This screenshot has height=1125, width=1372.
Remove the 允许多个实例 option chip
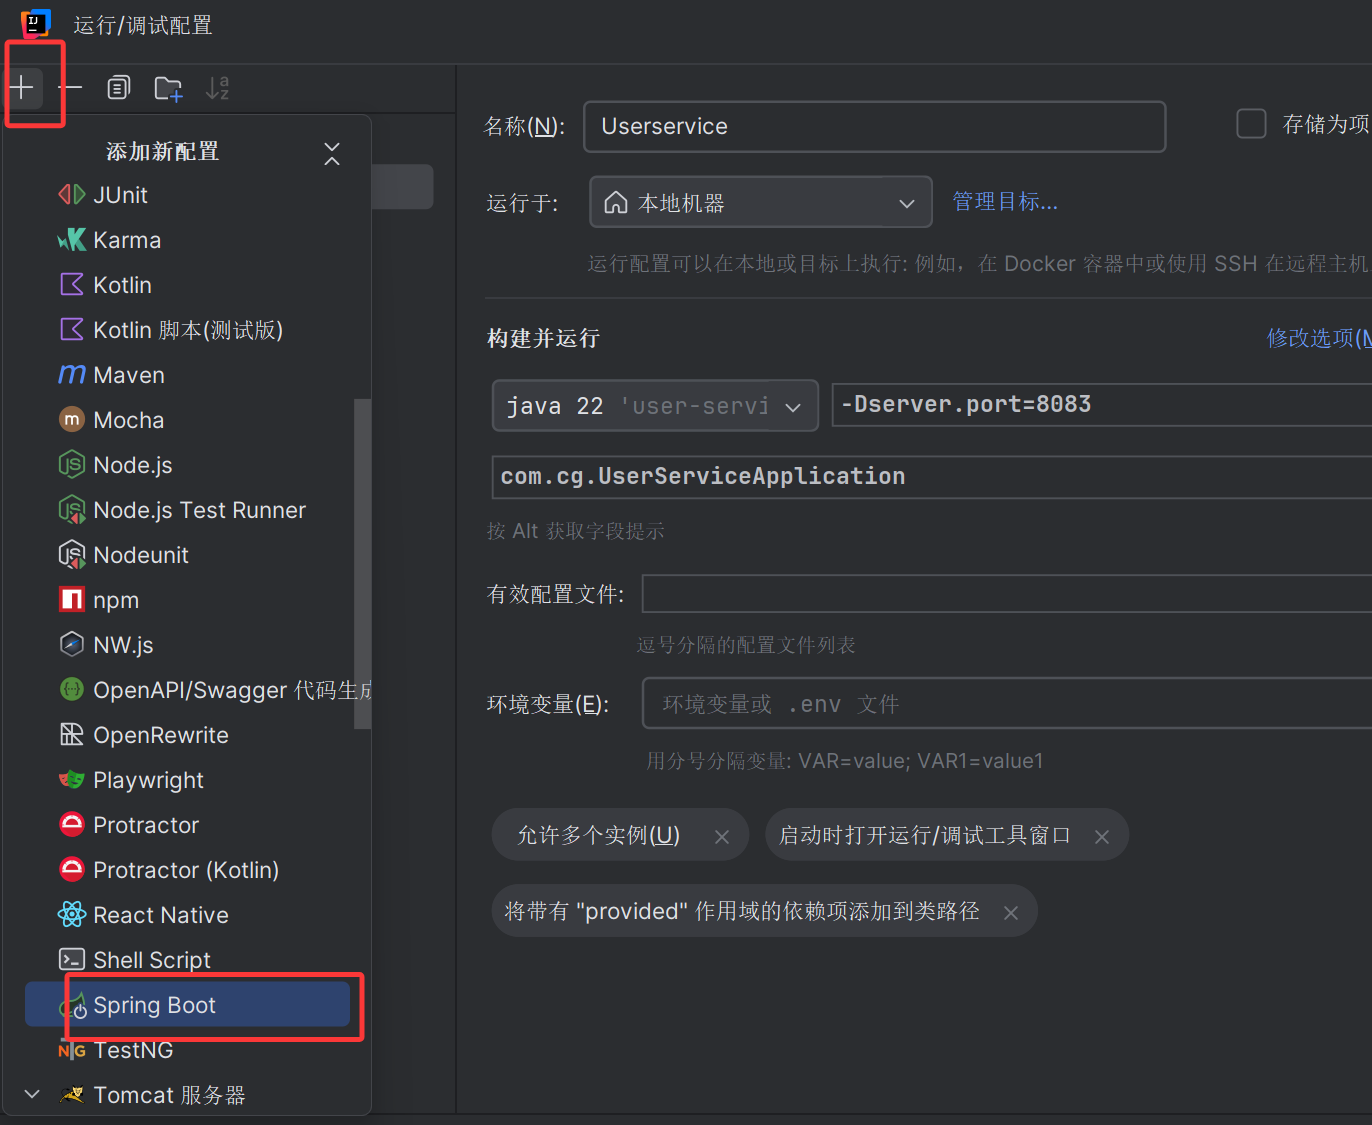722,837
